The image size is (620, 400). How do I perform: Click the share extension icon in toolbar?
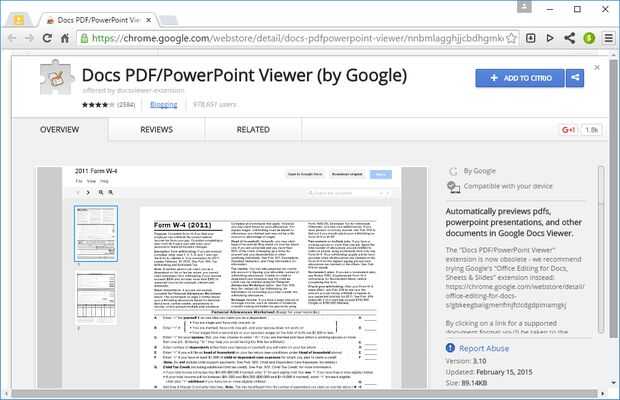(569, 38)
